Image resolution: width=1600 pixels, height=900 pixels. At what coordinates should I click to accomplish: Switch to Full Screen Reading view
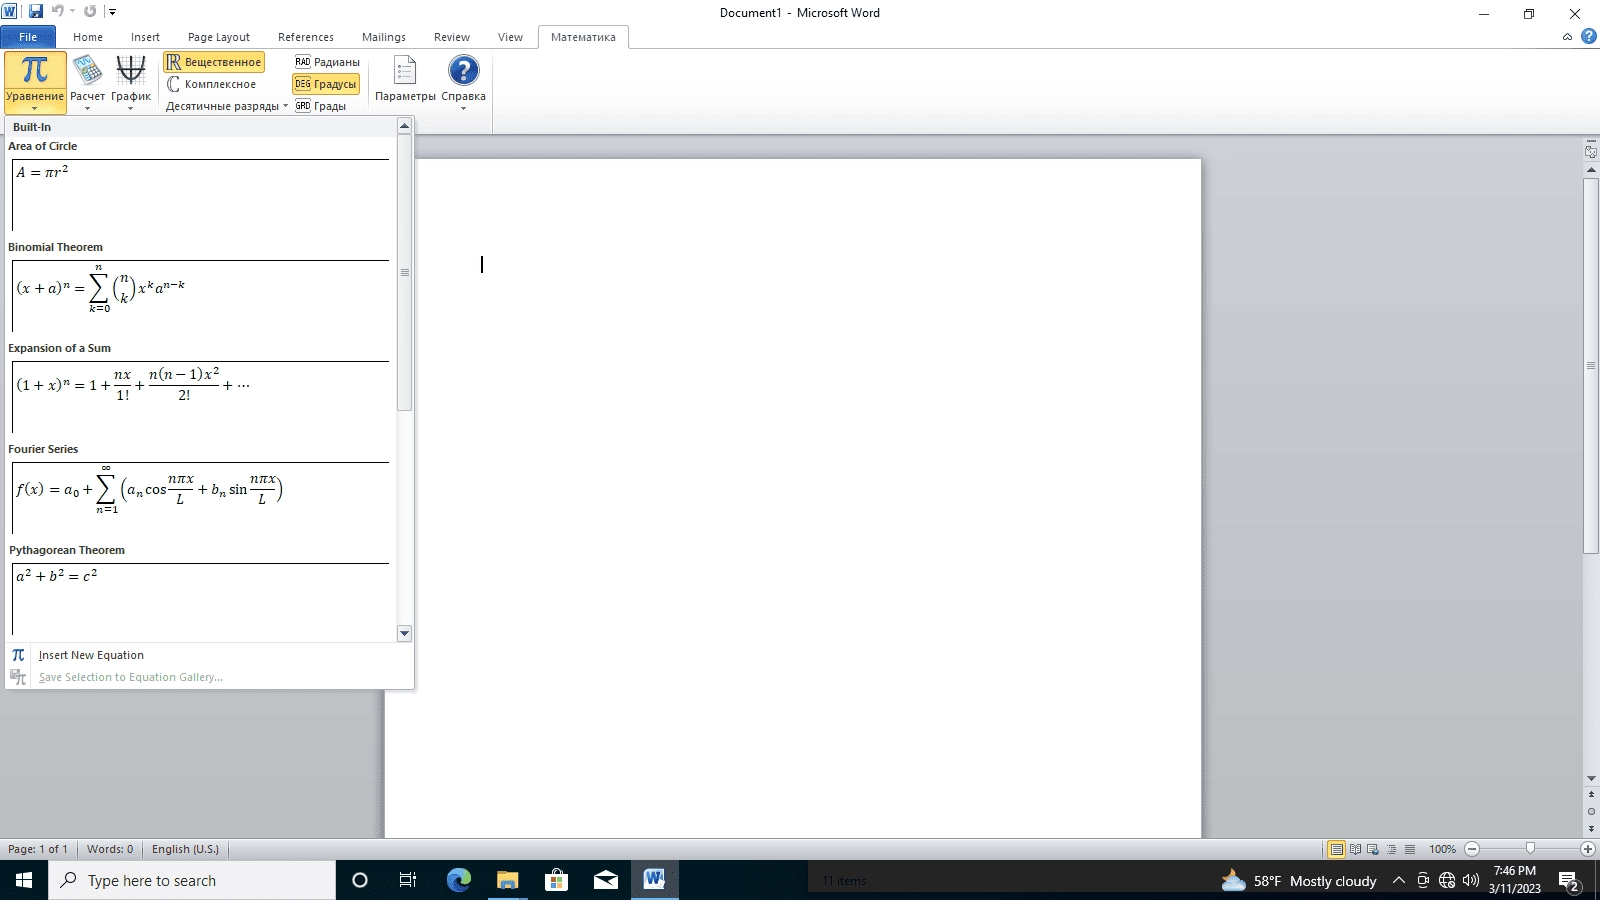click(1355, 849)
